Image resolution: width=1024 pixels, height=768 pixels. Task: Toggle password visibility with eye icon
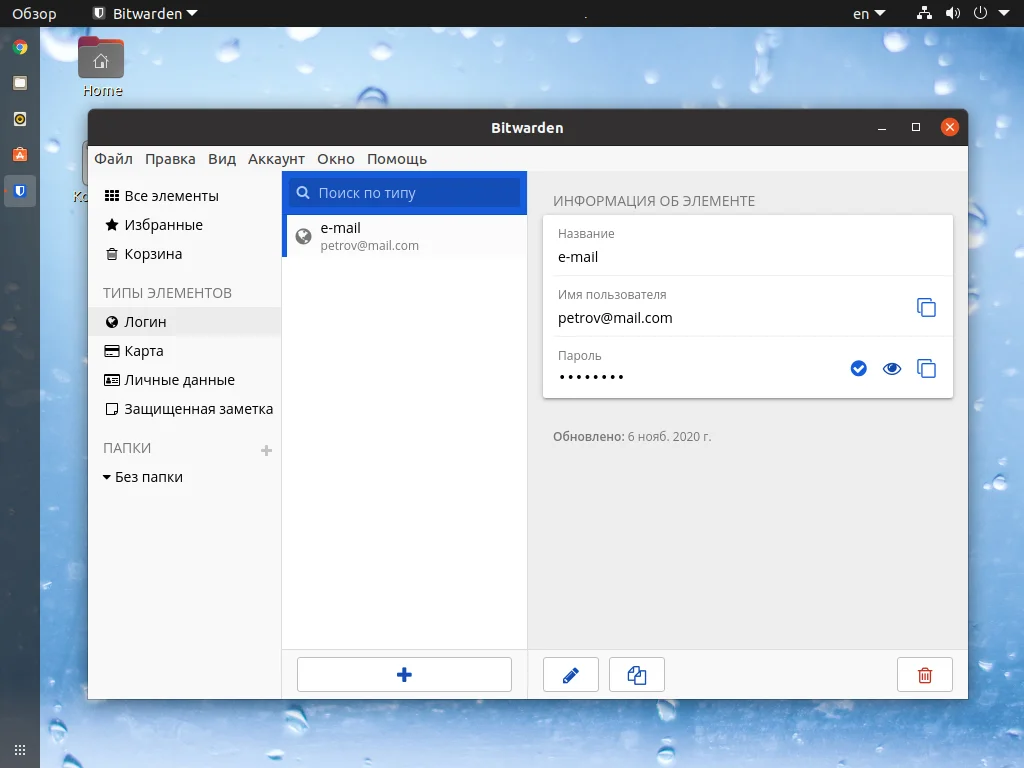892,369
